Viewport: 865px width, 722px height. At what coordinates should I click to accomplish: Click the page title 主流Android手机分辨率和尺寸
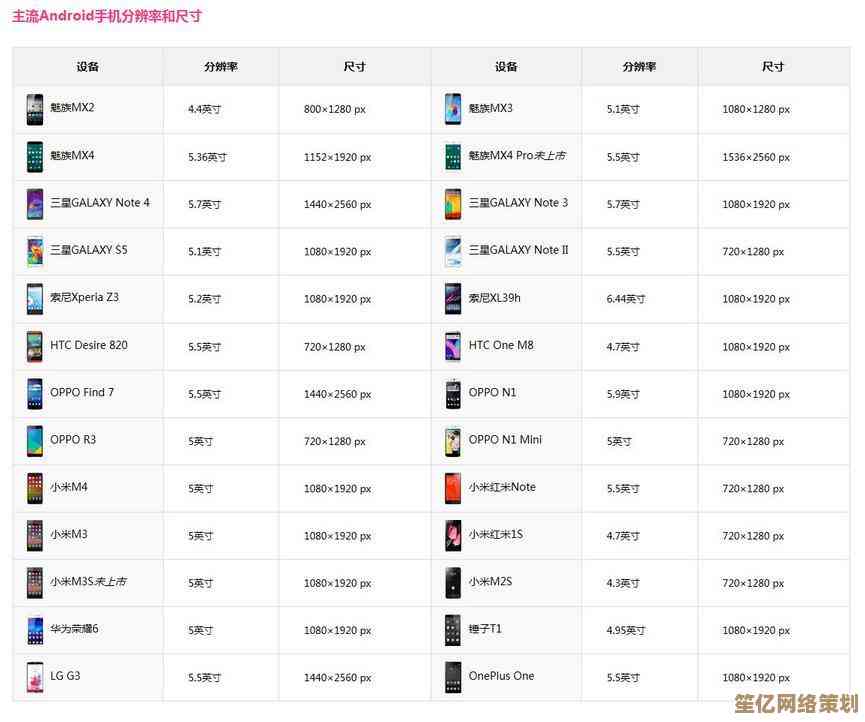click(x=107, y=17)
